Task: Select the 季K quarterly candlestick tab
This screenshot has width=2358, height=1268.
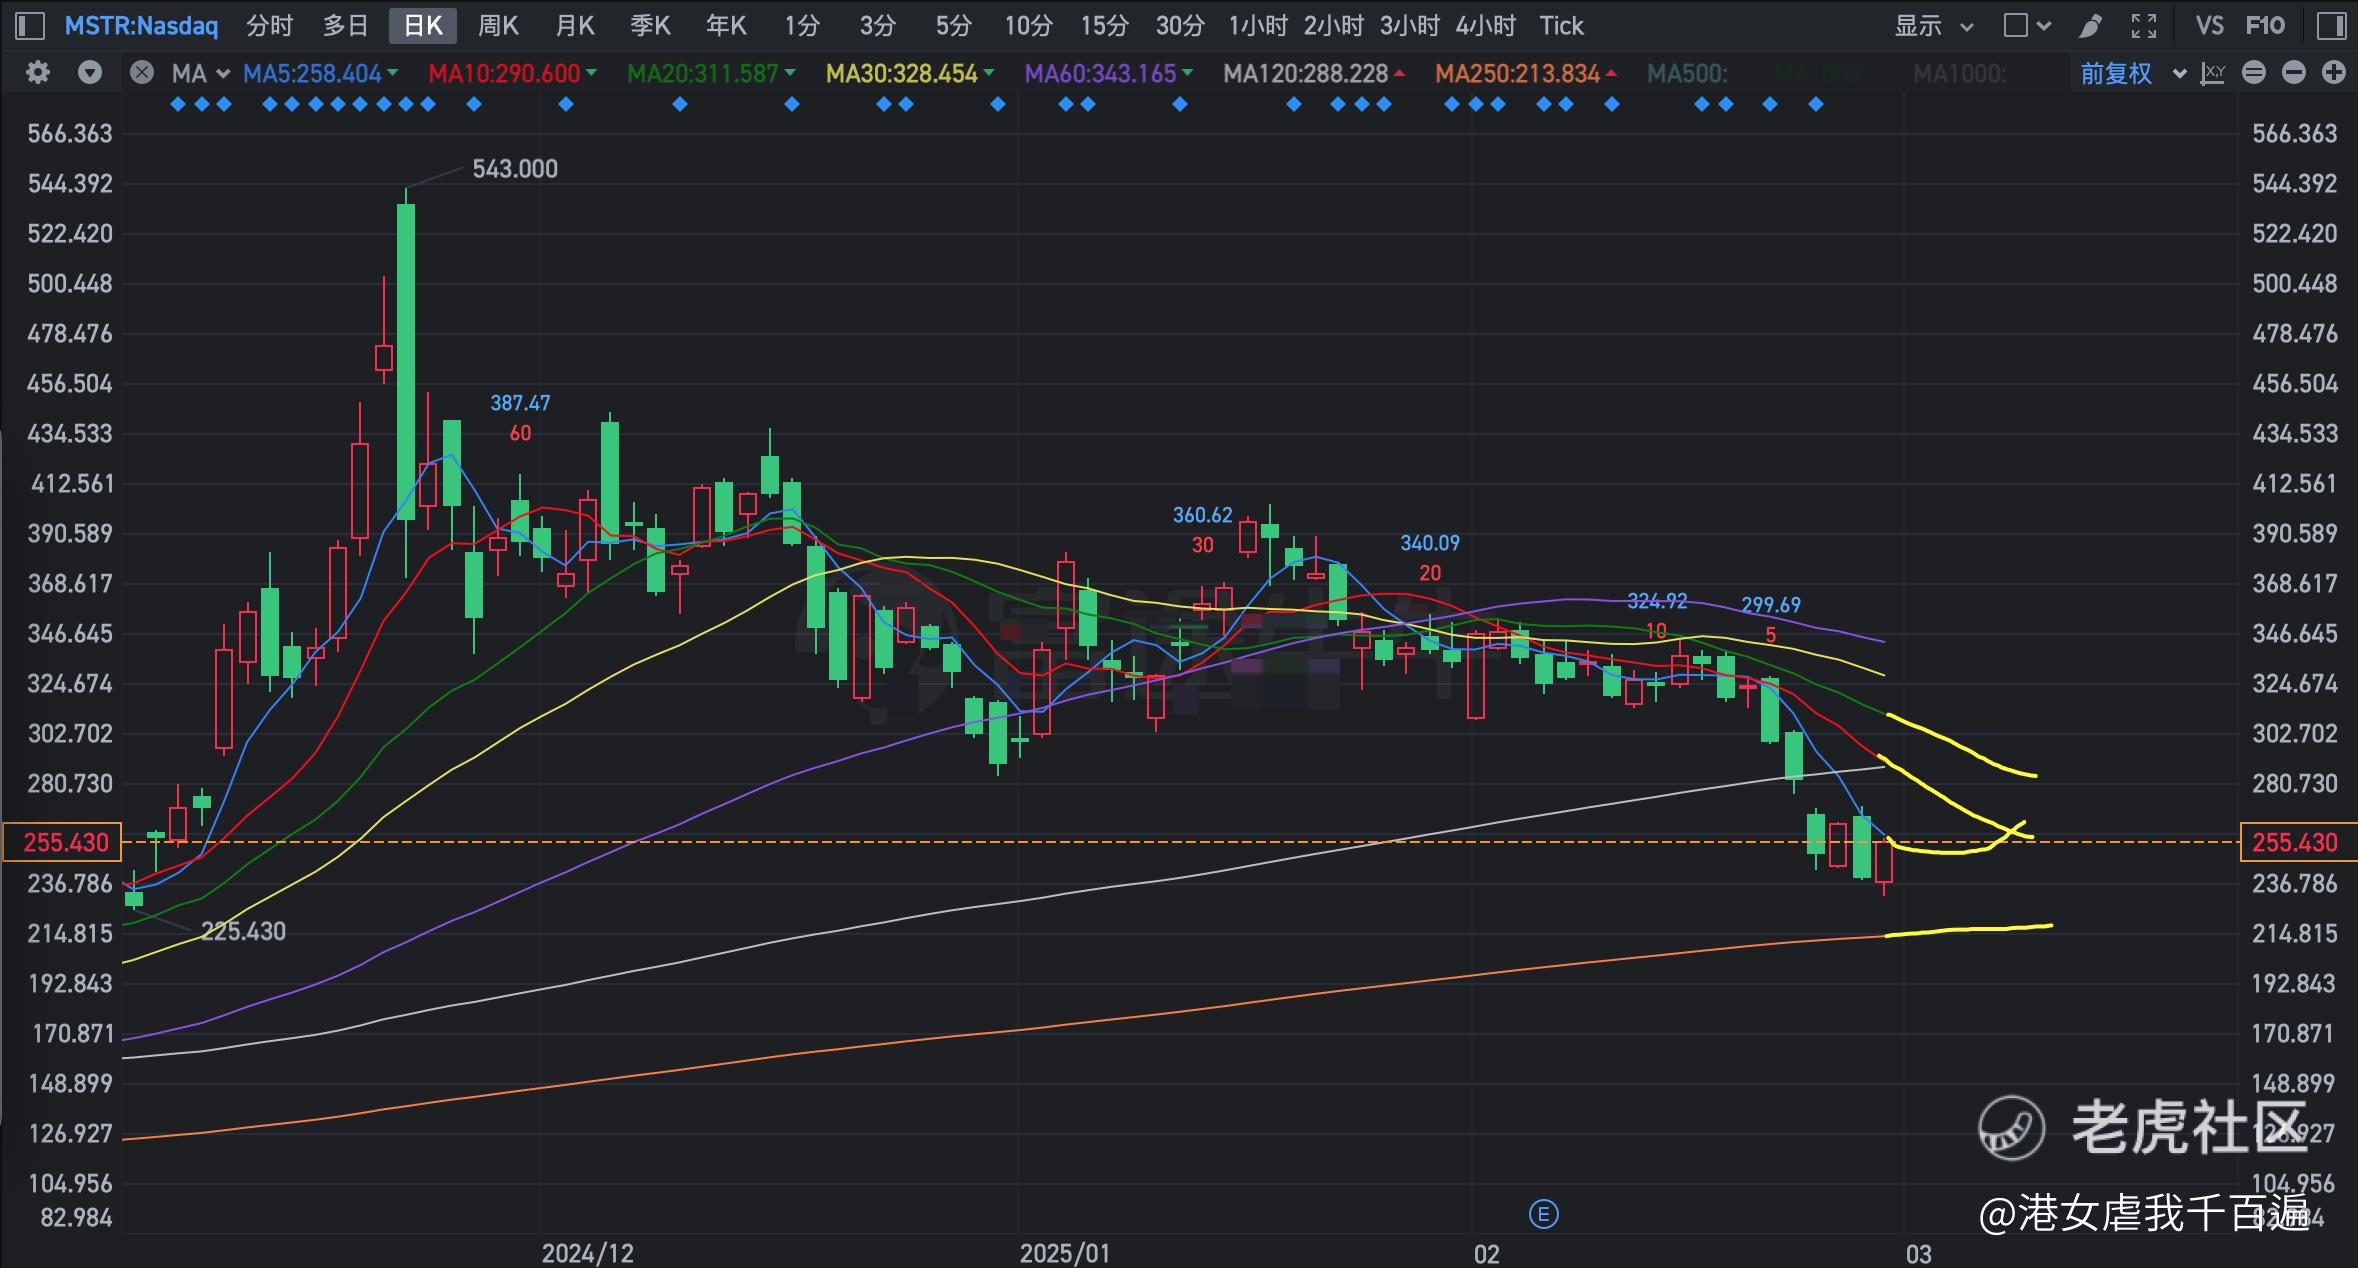Action: pos(650,26)
